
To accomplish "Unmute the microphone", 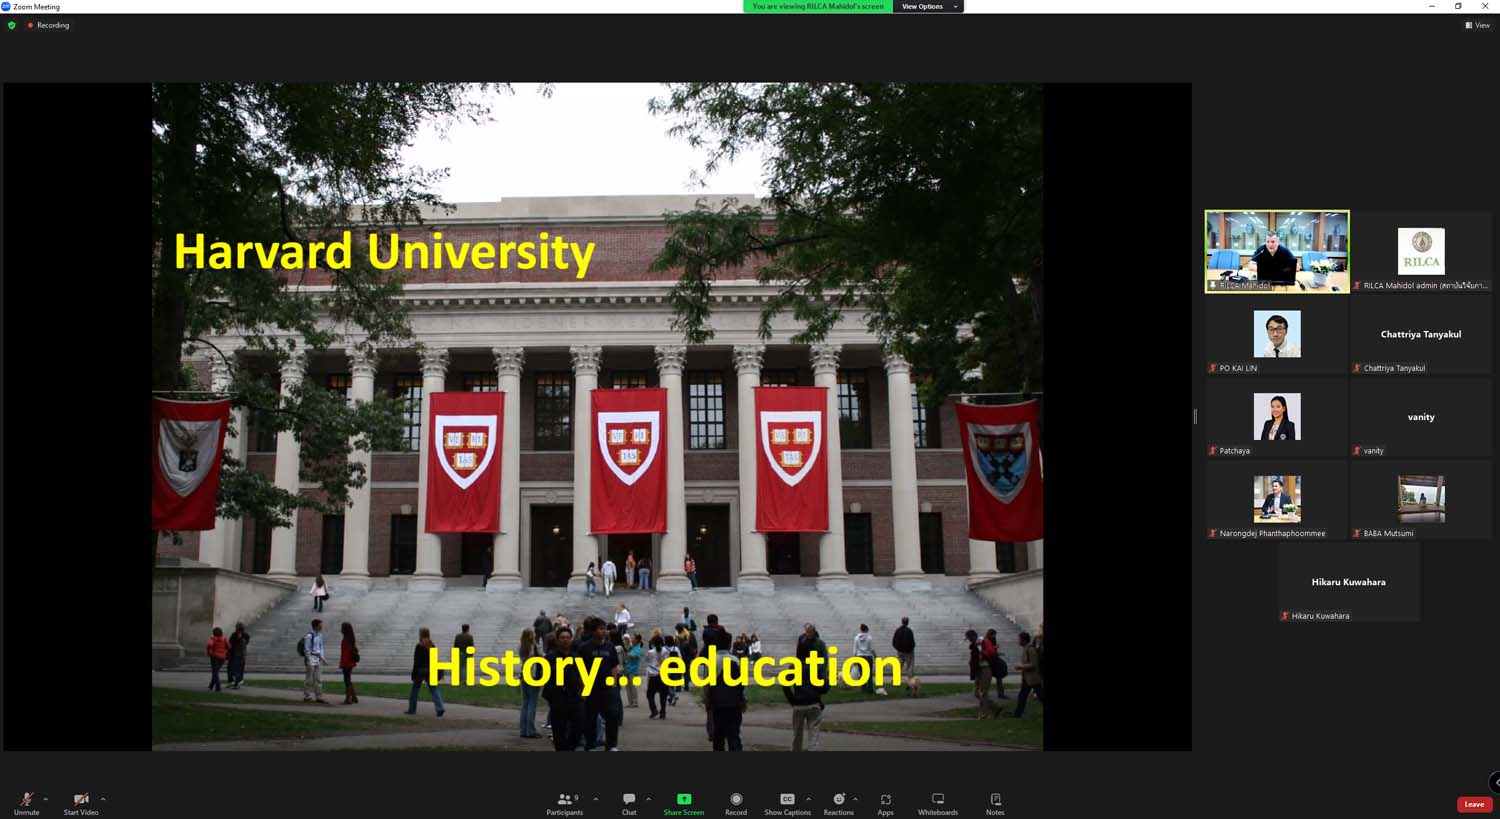I will pos(27,803).
